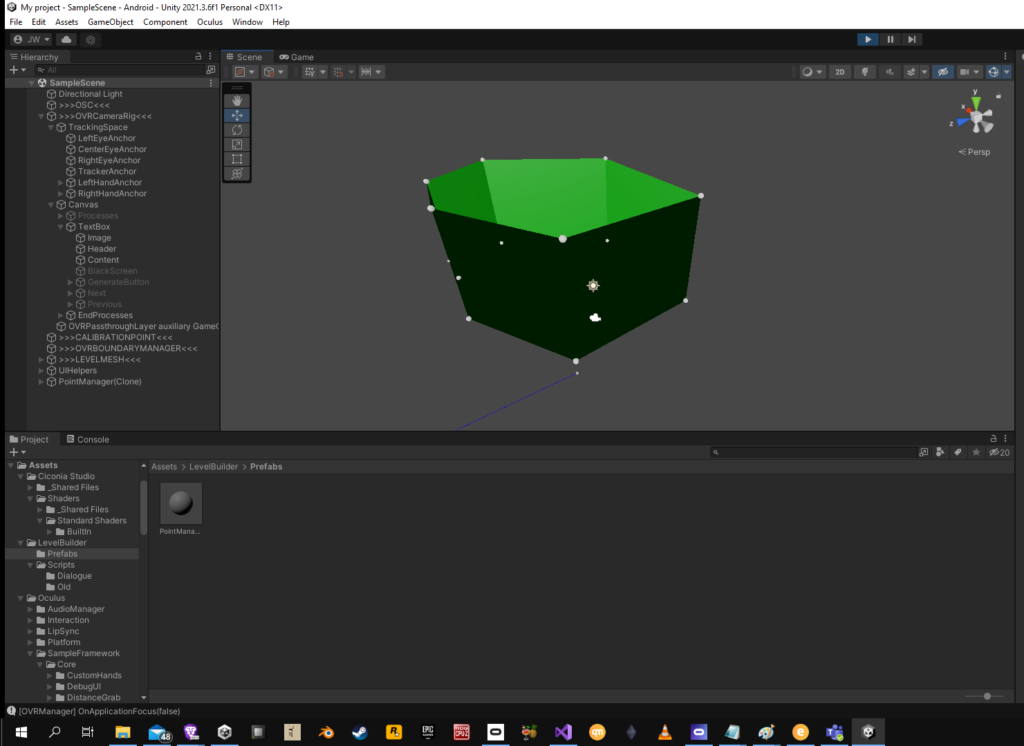
Task: Select the combined Transform tool
Action: 237,173
